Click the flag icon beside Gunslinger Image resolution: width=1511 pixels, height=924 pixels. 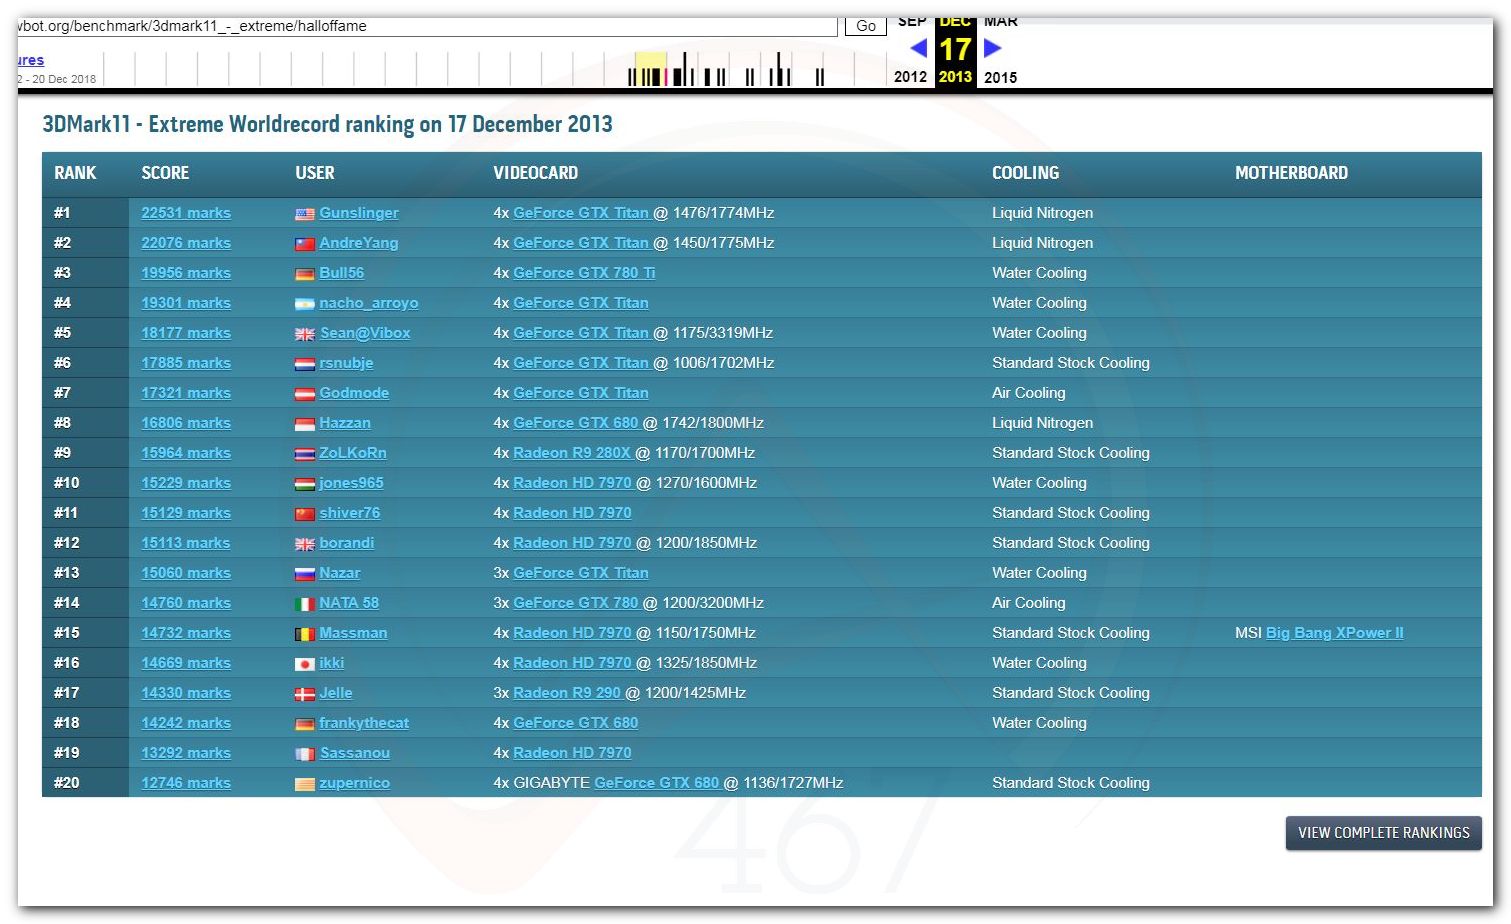click(x=305, y=214)
